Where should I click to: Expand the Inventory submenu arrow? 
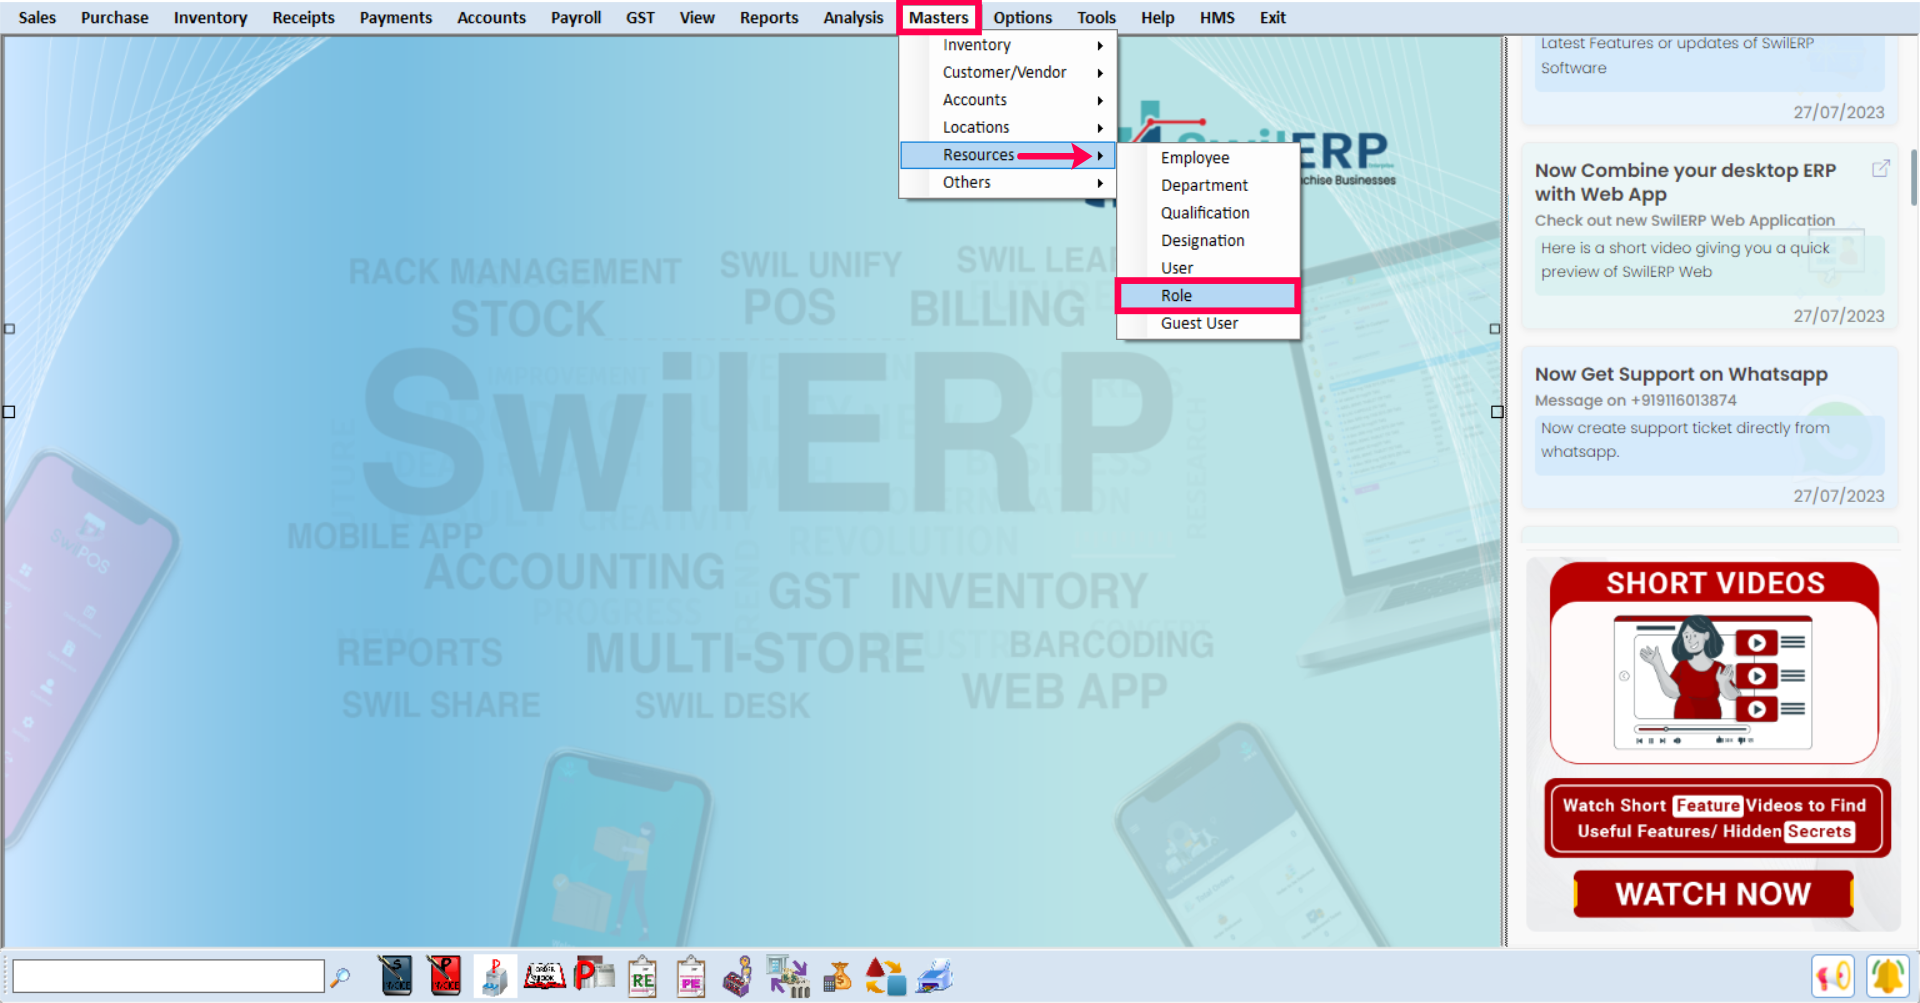pos(1100,45)
